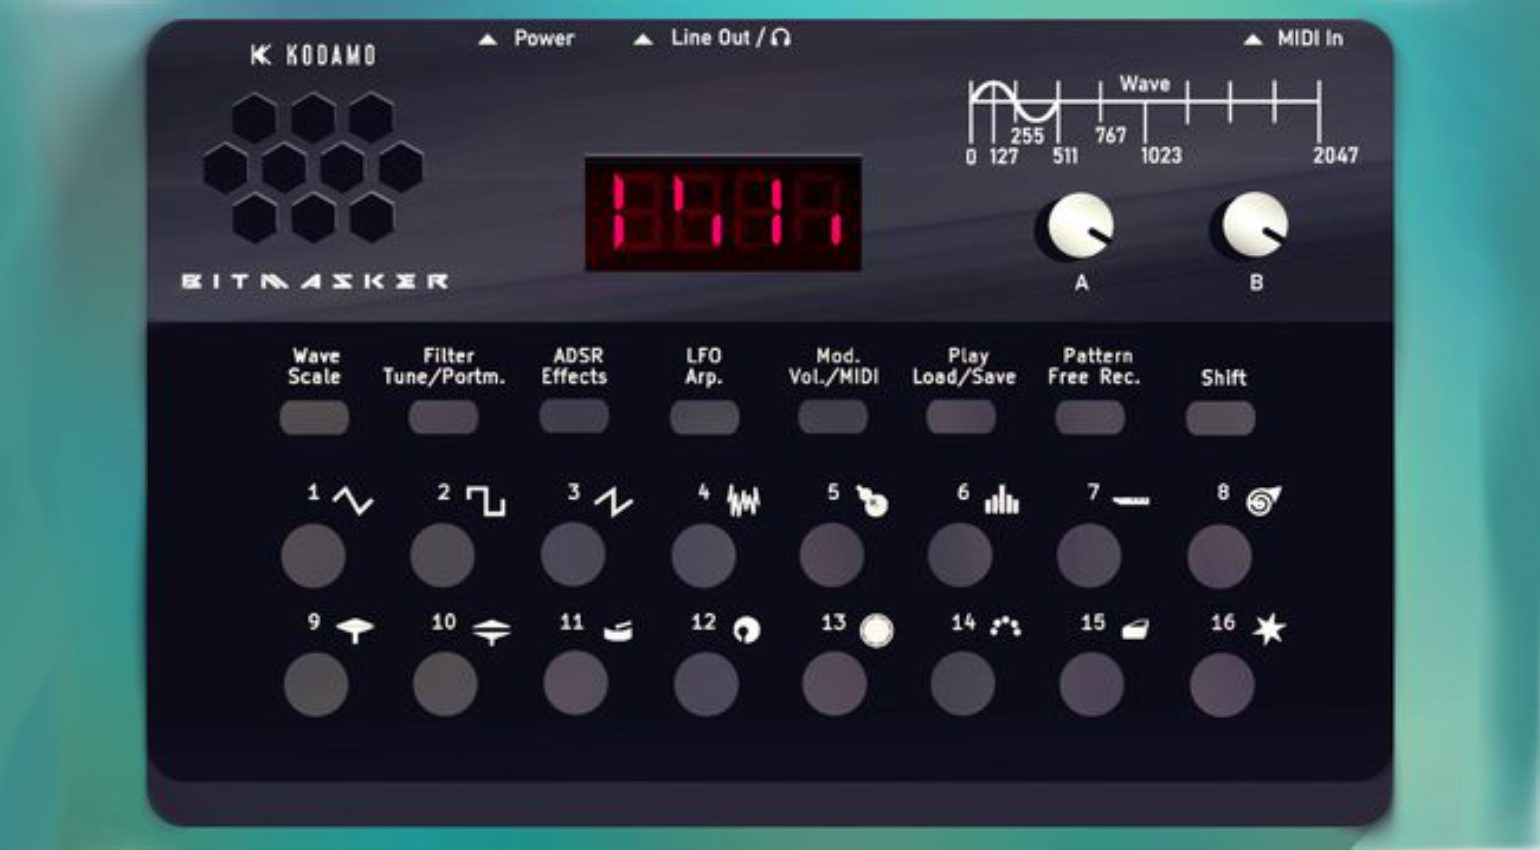1540x850 pixels.
Task: Click the sine wave graphic on Wave scale
Action: [1015, 103]
